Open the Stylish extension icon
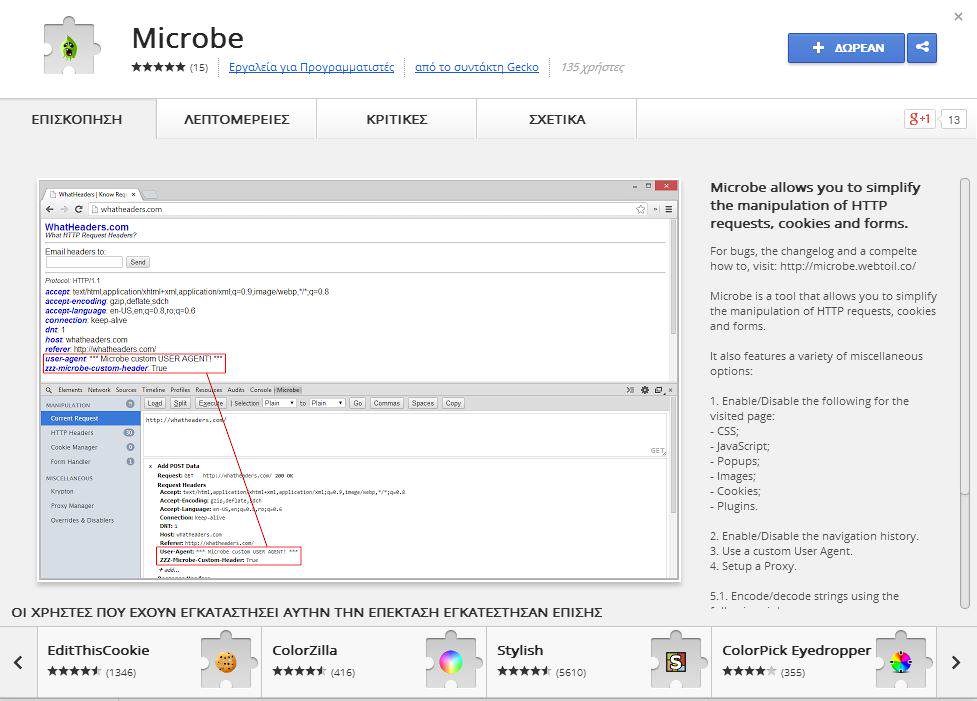 (677, 660)
